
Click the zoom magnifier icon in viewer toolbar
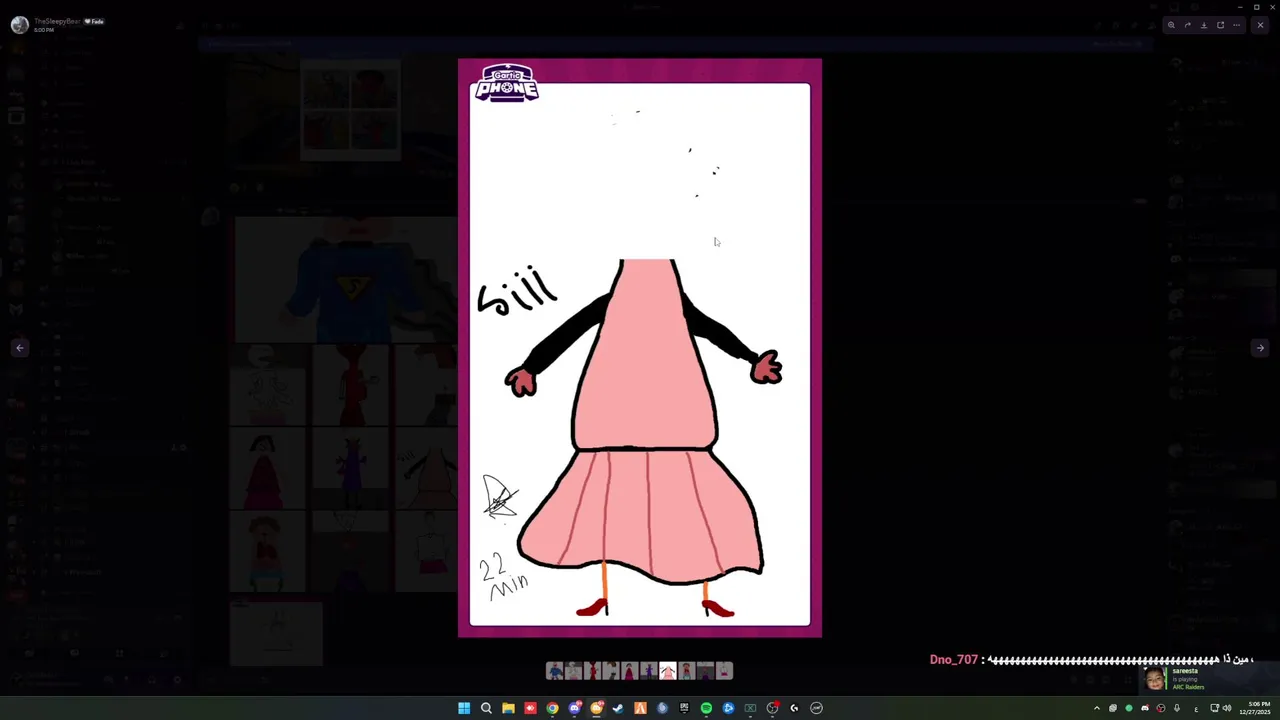point(1171,25)
